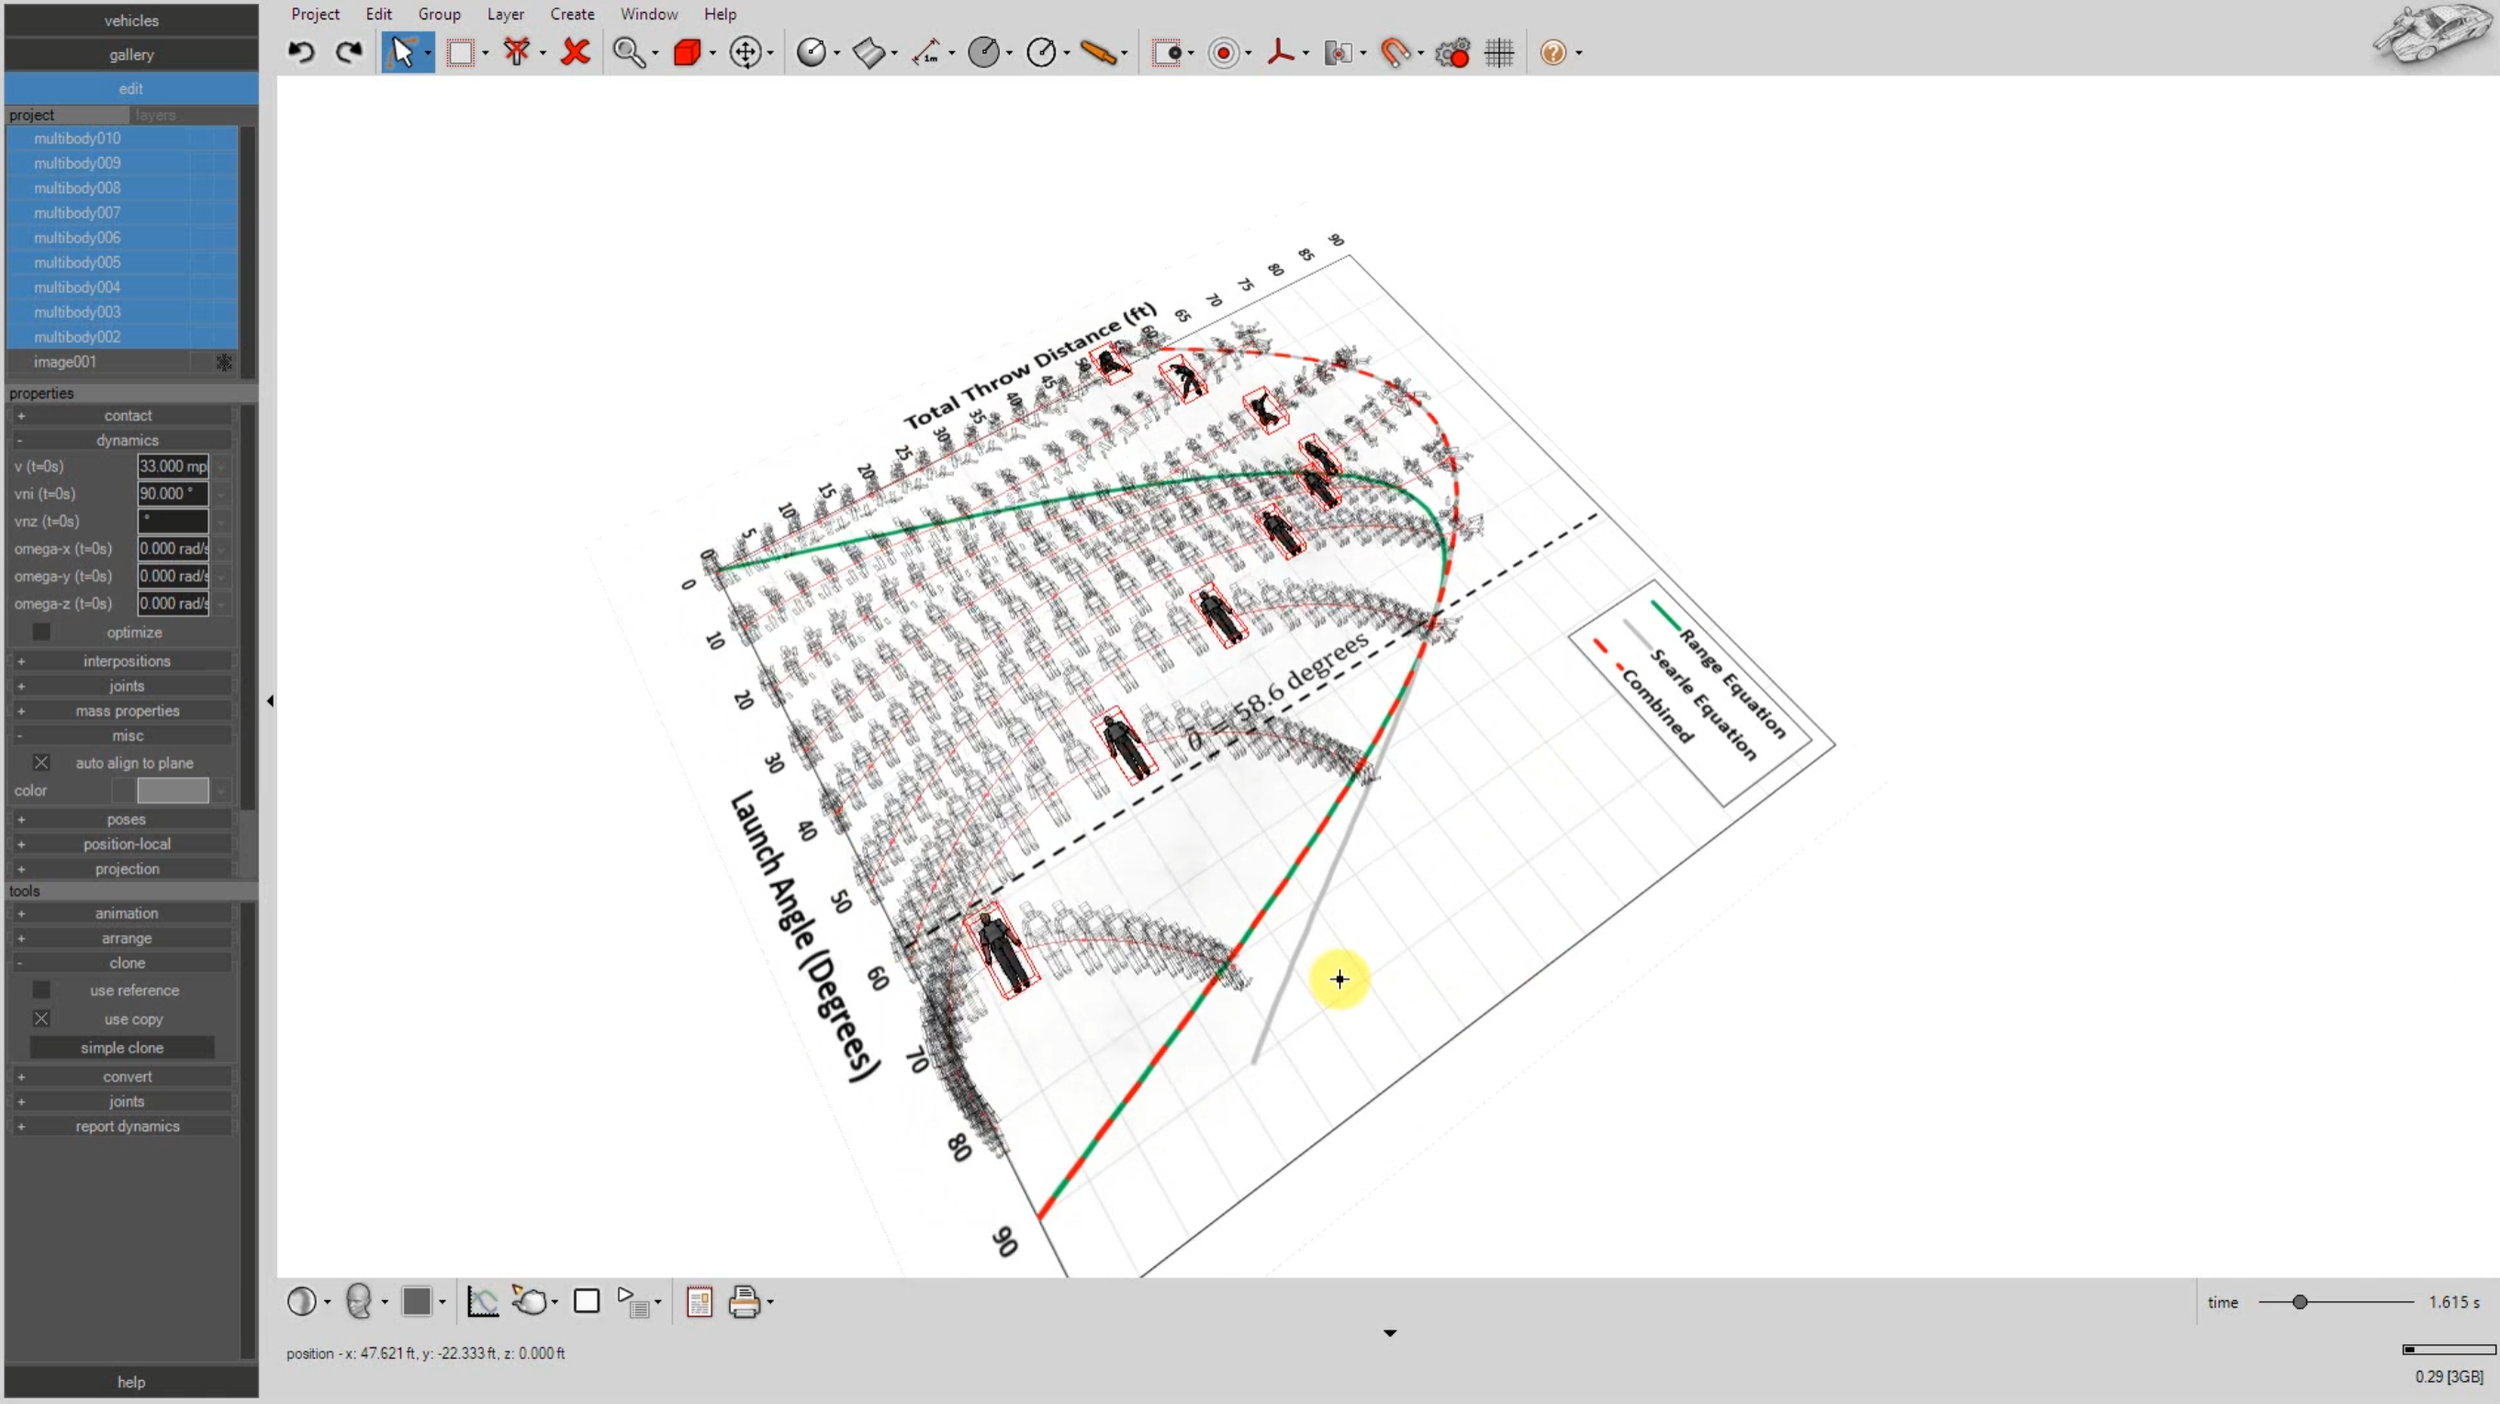
Task: Switch to the gallery tab
Action: (x=131, y=55)
